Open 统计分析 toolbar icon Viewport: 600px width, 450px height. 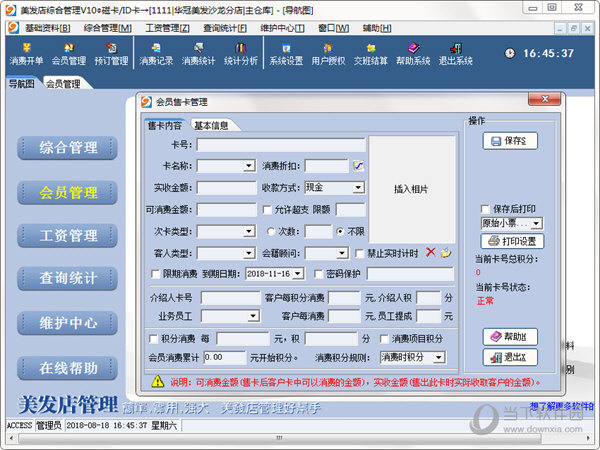241,54
